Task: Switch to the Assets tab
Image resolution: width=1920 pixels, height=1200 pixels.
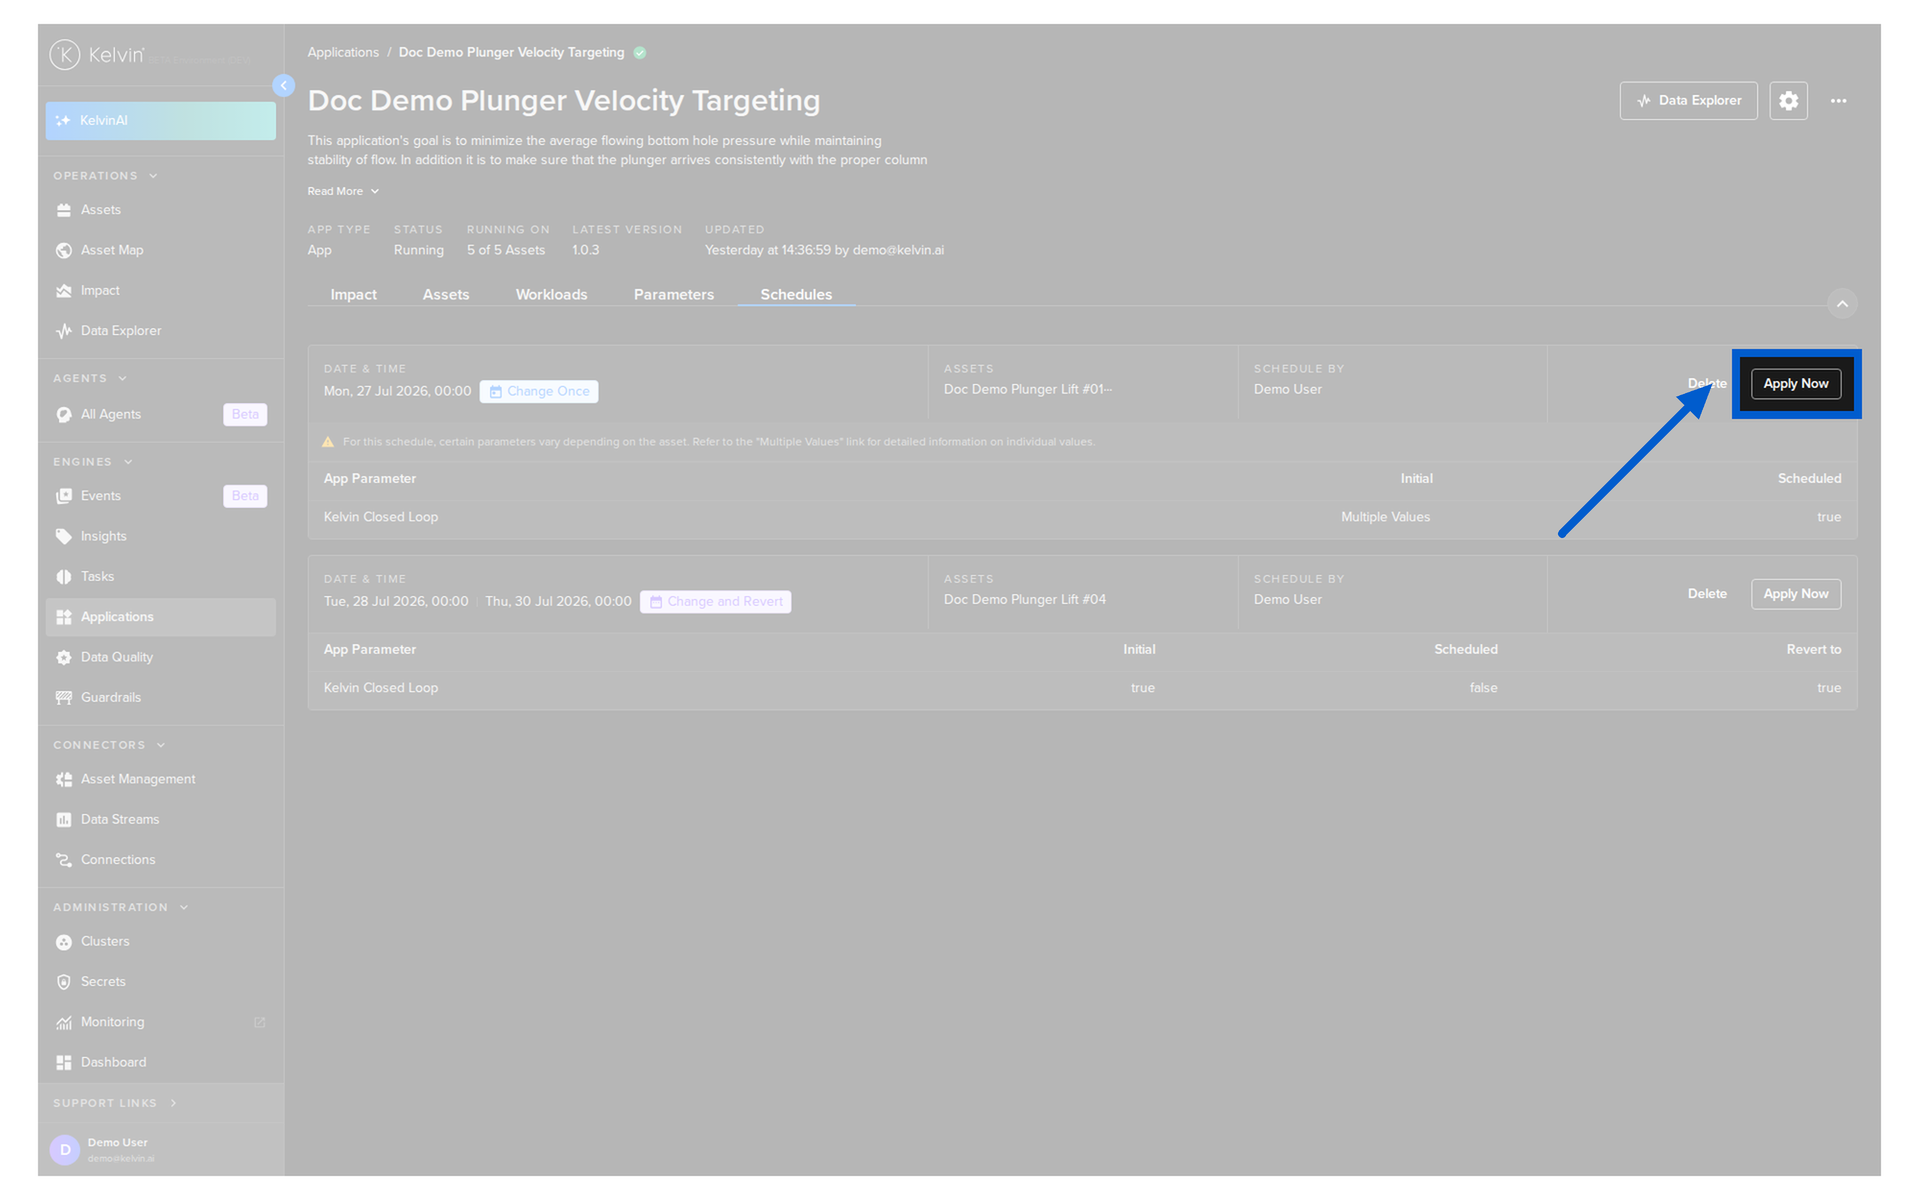Action: coord(446,295)
